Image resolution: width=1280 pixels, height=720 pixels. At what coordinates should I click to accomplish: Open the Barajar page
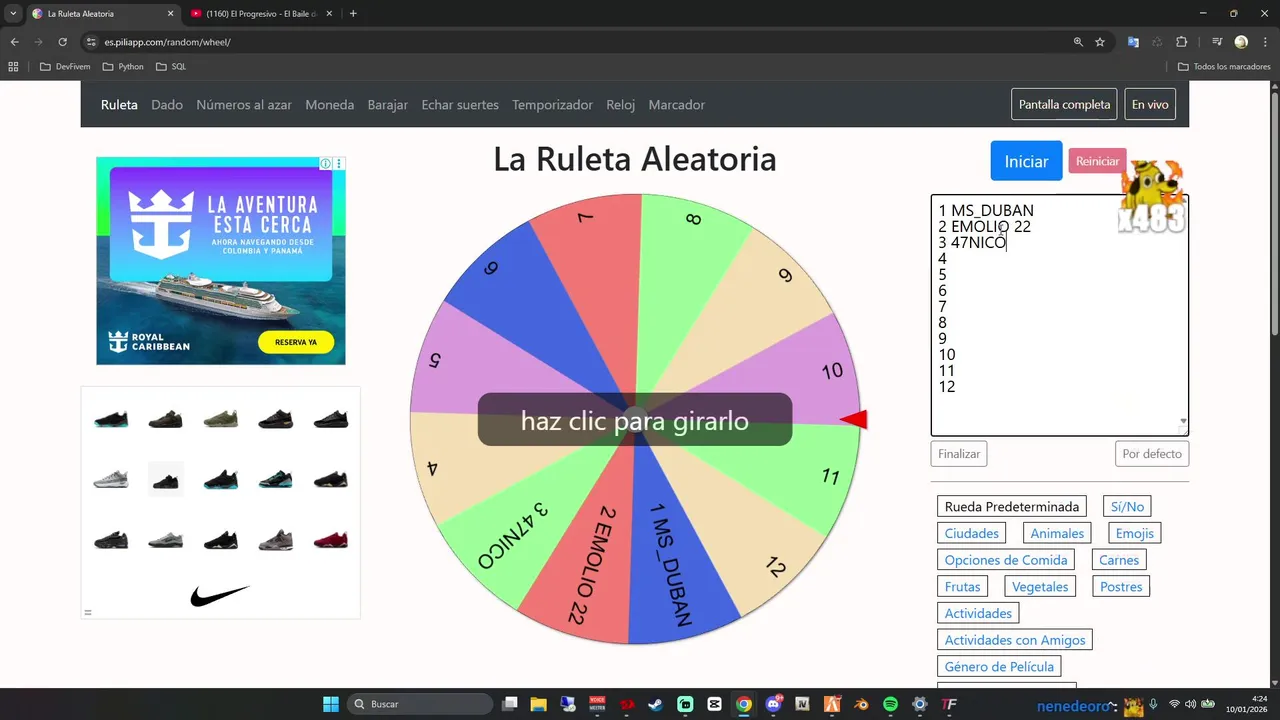click(x=388, y=104)
